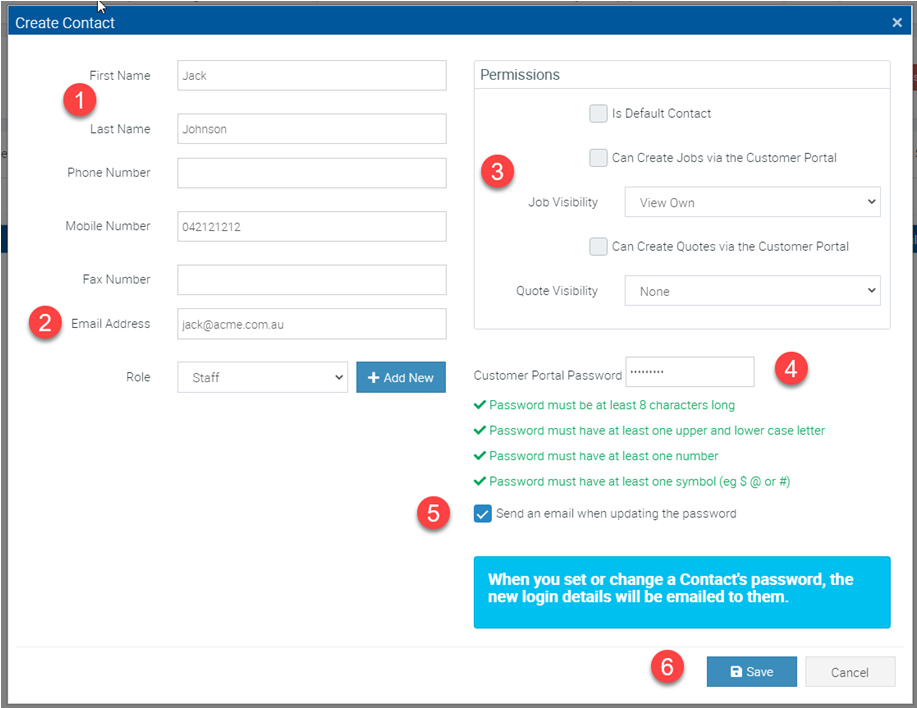Screen dimensions: 917x708
Task: Select the empty Fax Number field
Action: 311,280
